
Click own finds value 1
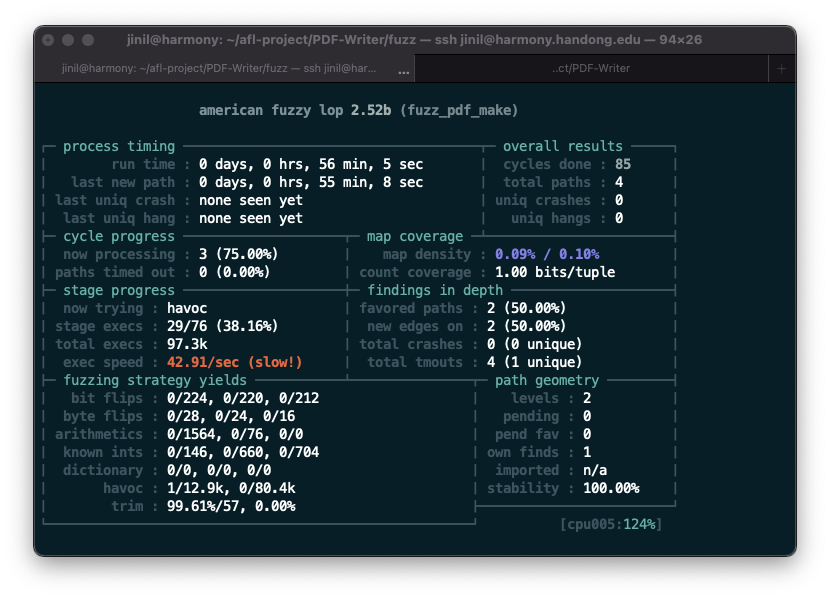(587, 452)
